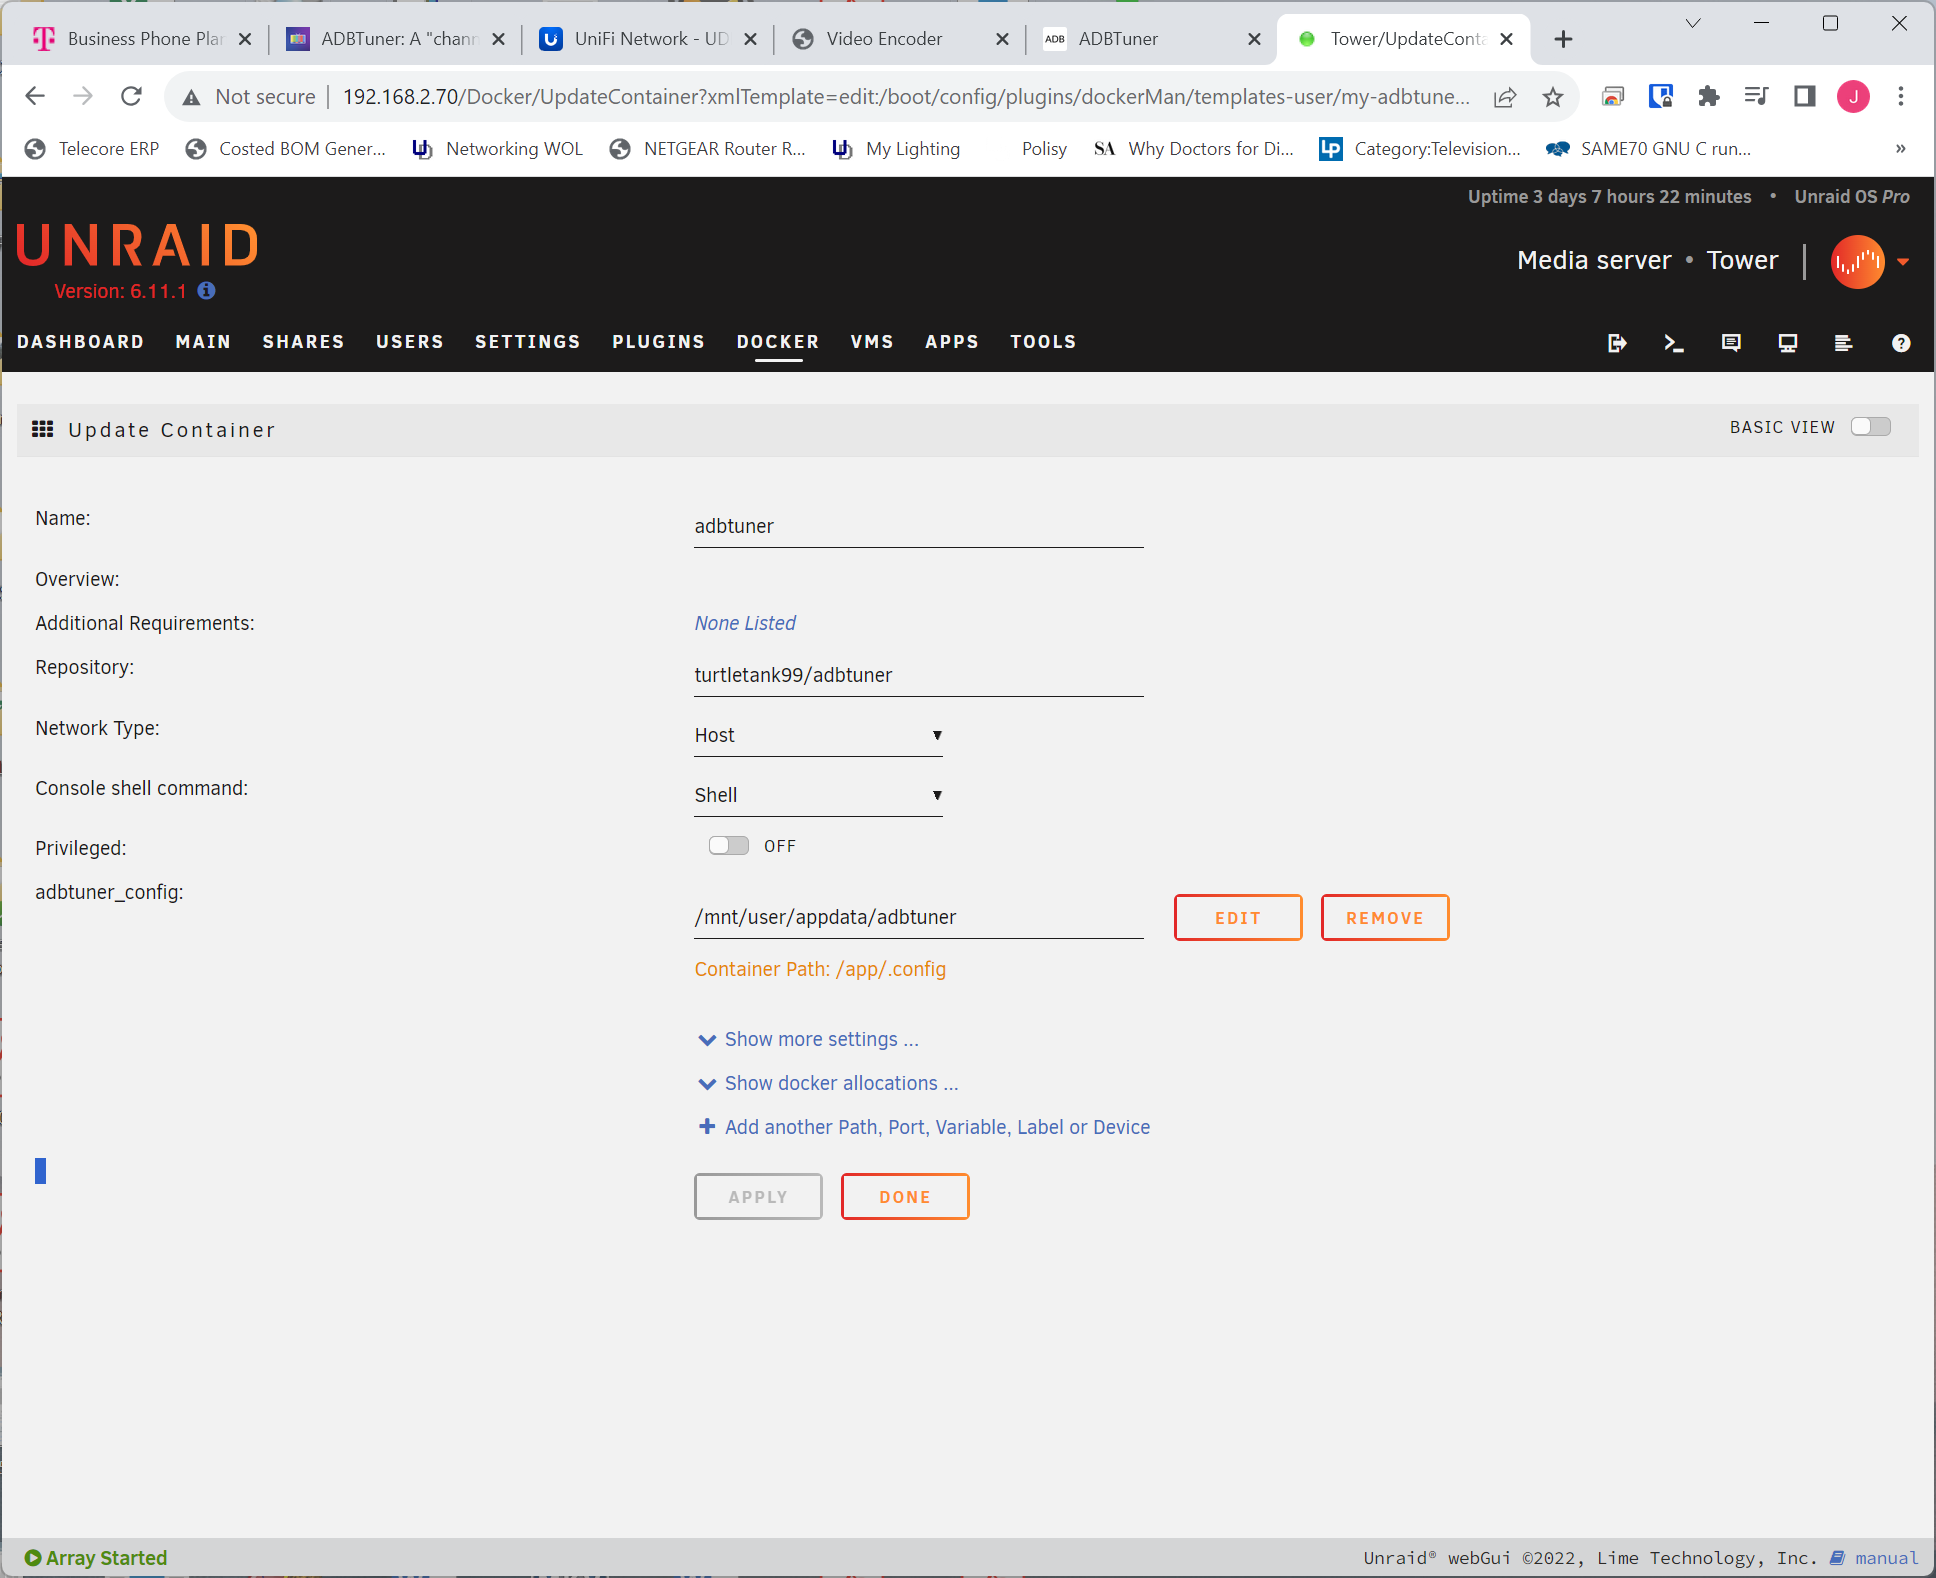Open the Console shell command dropdown
Viewport: 1936px width, 1578px height.
click(x=818, y=796)
